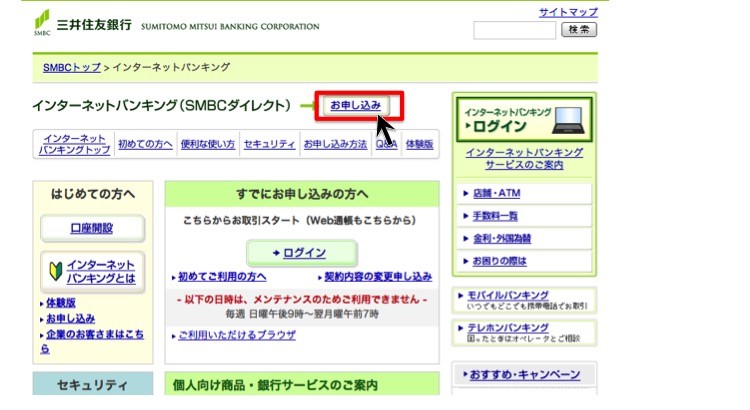Click すでにお申し込みの方へ heading

302,194
